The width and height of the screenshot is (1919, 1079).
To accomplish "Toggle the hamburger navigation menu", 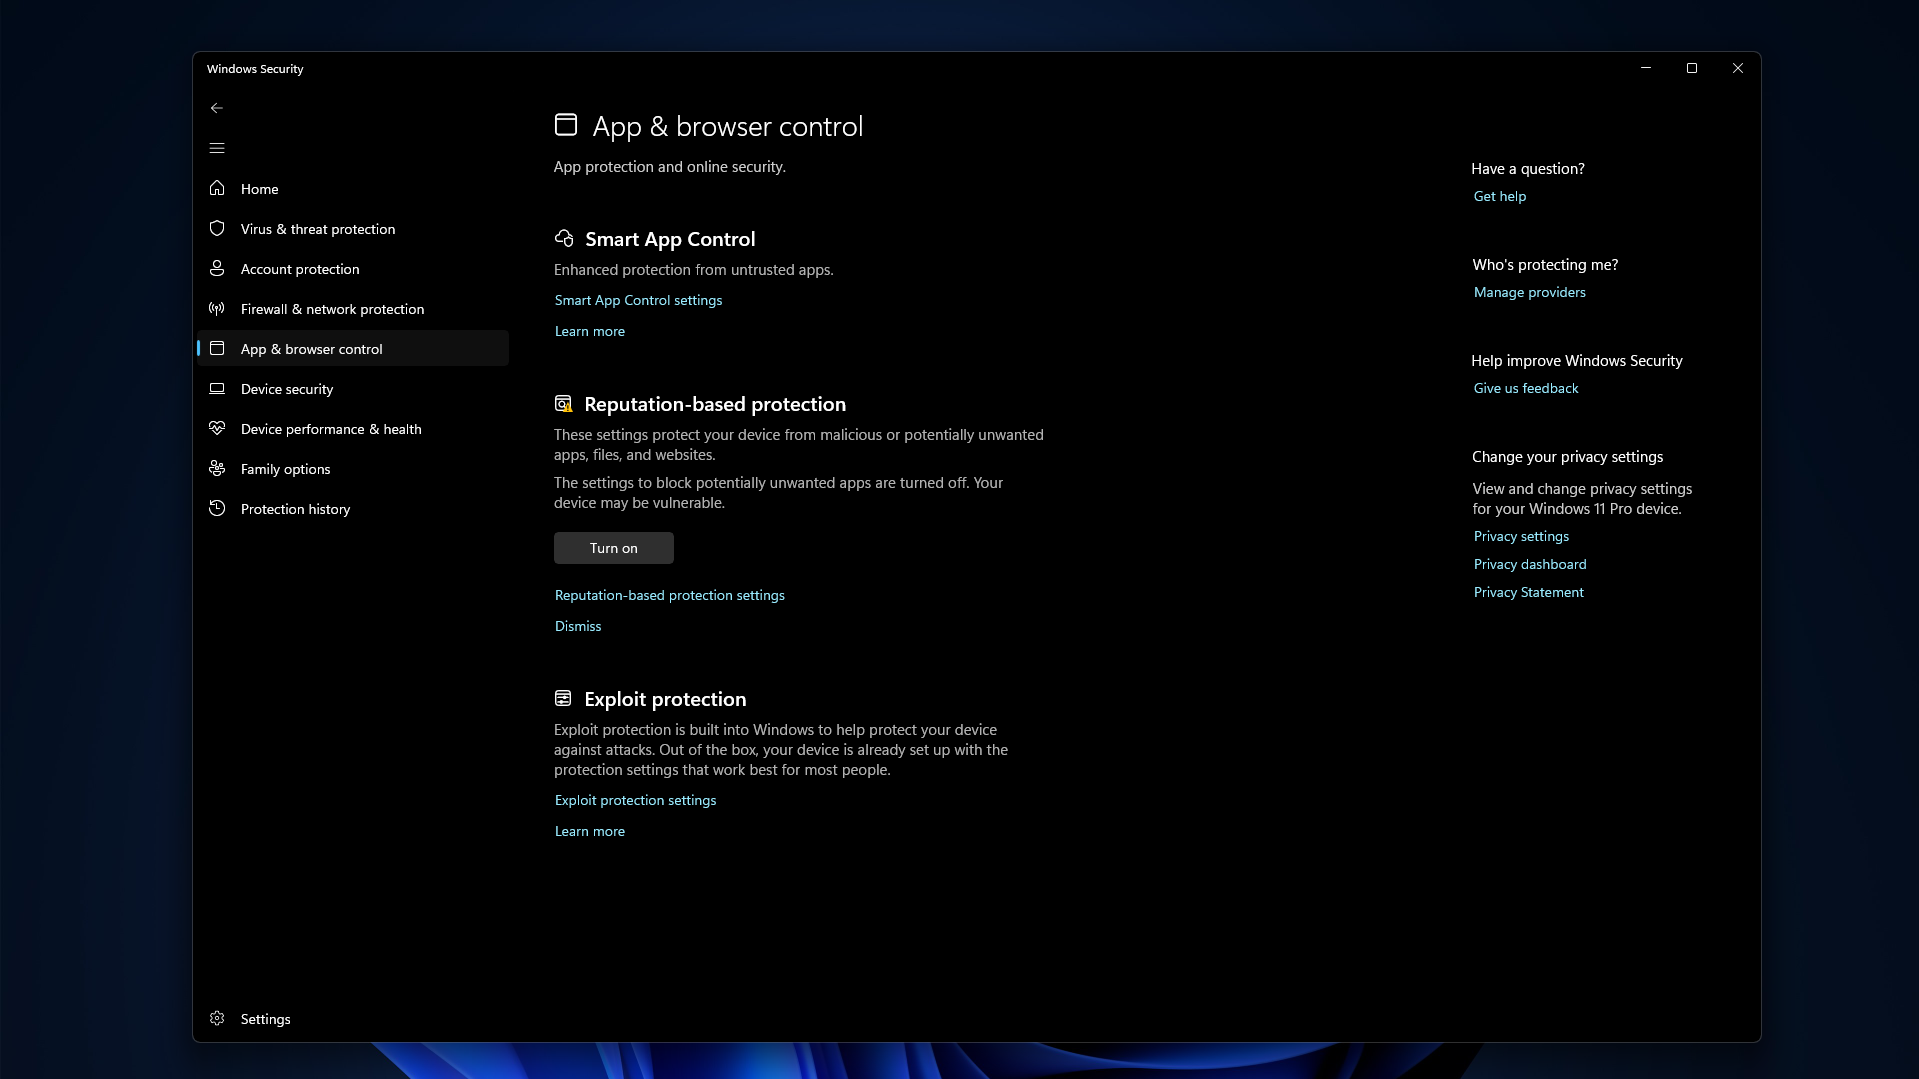I will [x=217, y=148].
